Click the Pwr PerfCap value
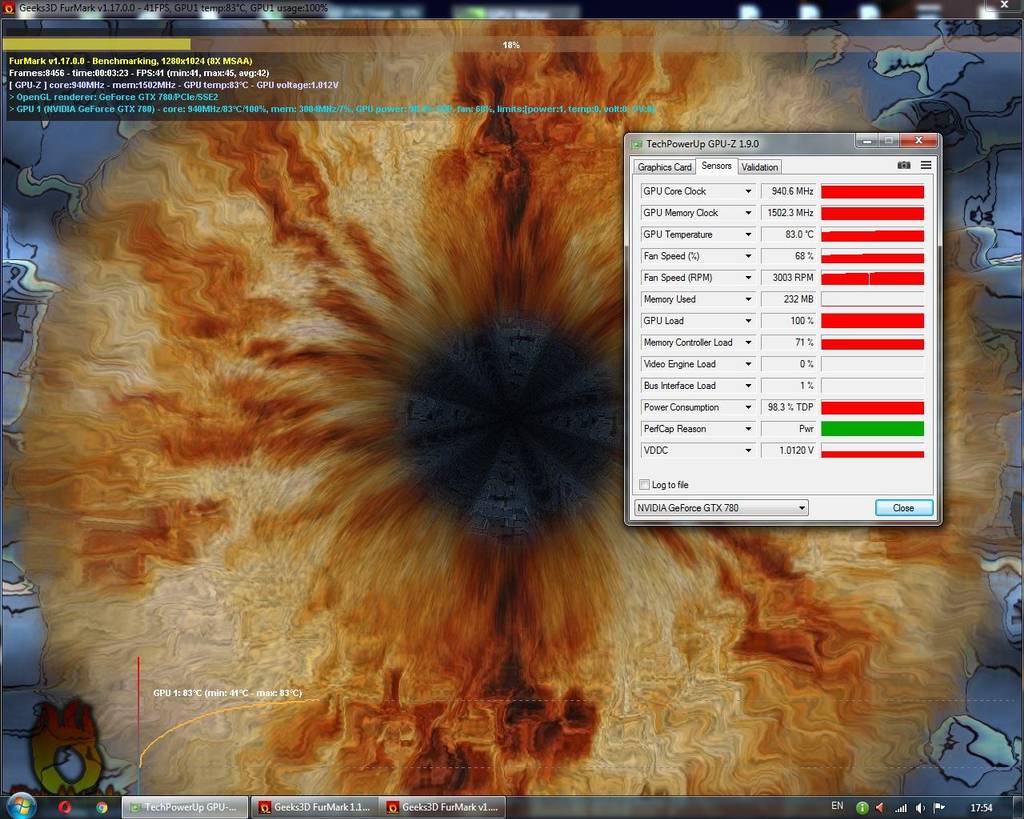Image resolution: width=1024 pixels, height=819 pixels. point(789,428)
